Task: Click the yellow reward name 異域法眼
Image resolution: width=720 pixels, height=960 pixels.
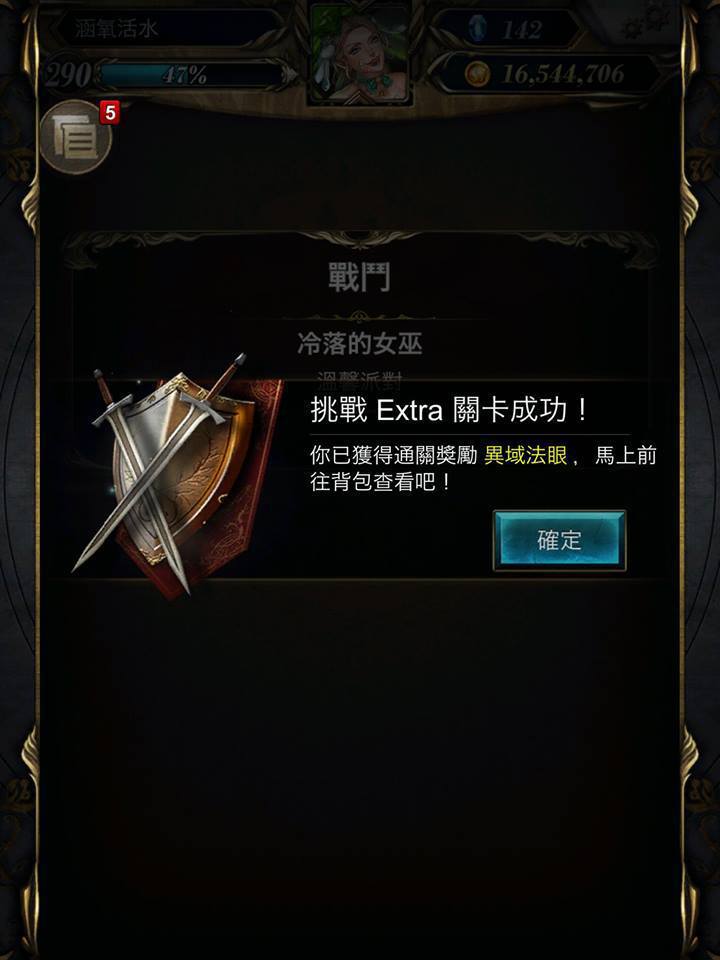Action: pyautogui.click(x=525, y=456)
